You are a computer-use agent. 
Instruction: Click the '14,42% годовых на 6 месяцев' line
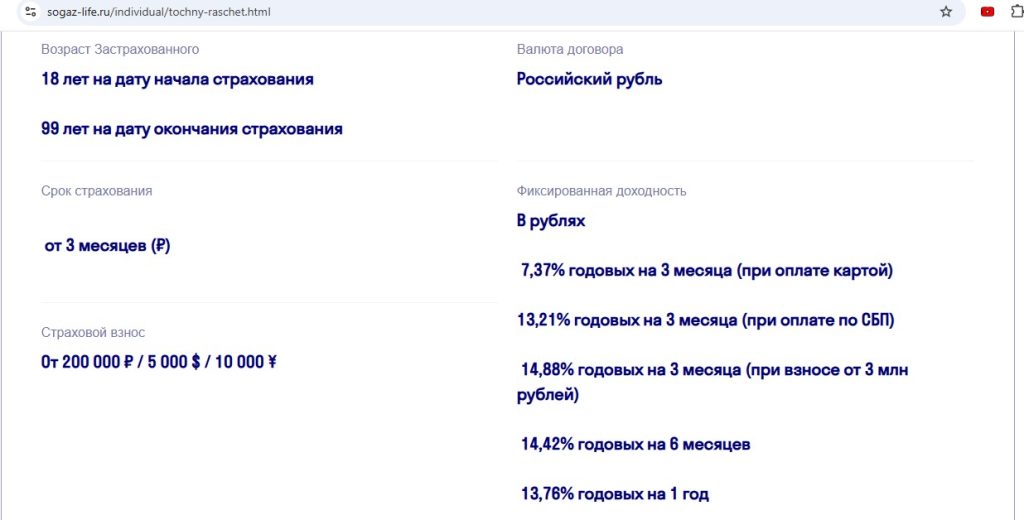click(x=635, y=445)
